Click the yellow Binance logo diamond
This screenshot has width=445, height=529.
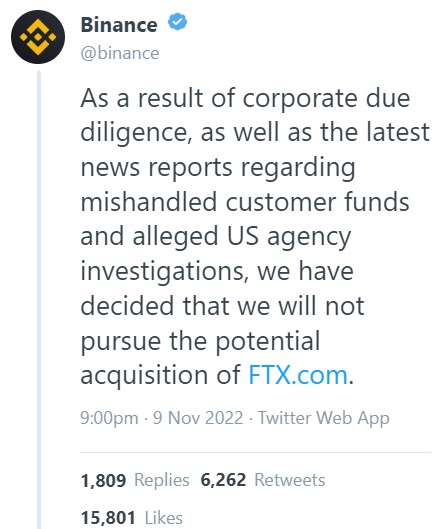coord(38,37)
